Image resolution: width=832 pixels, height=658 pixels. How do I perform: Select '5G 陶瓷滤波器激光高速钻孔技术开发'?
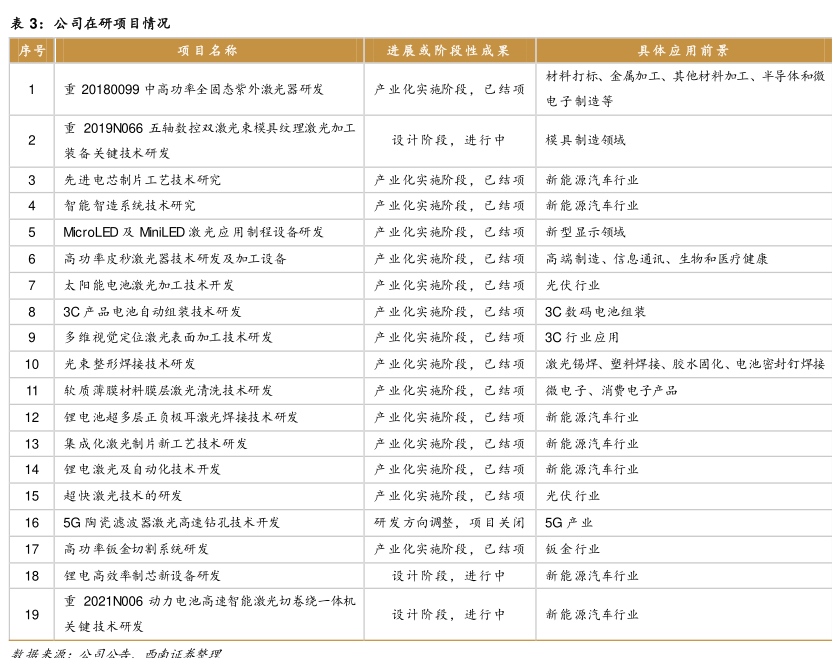click(x=171, y=522)
